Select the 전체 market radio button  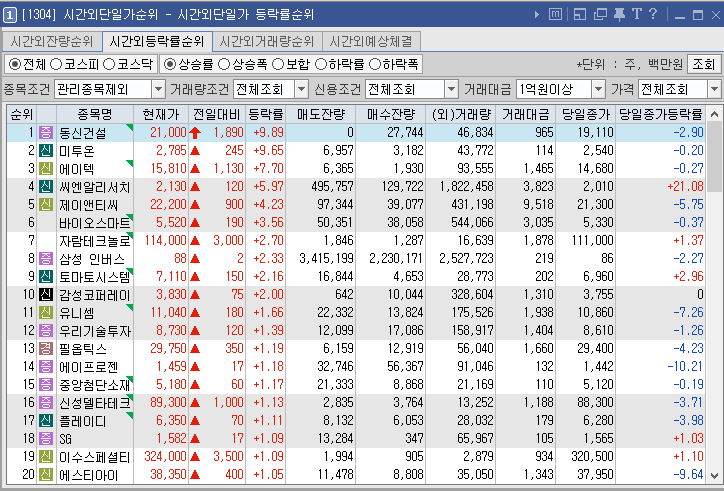pyautogui.click(x=15, y=64)
